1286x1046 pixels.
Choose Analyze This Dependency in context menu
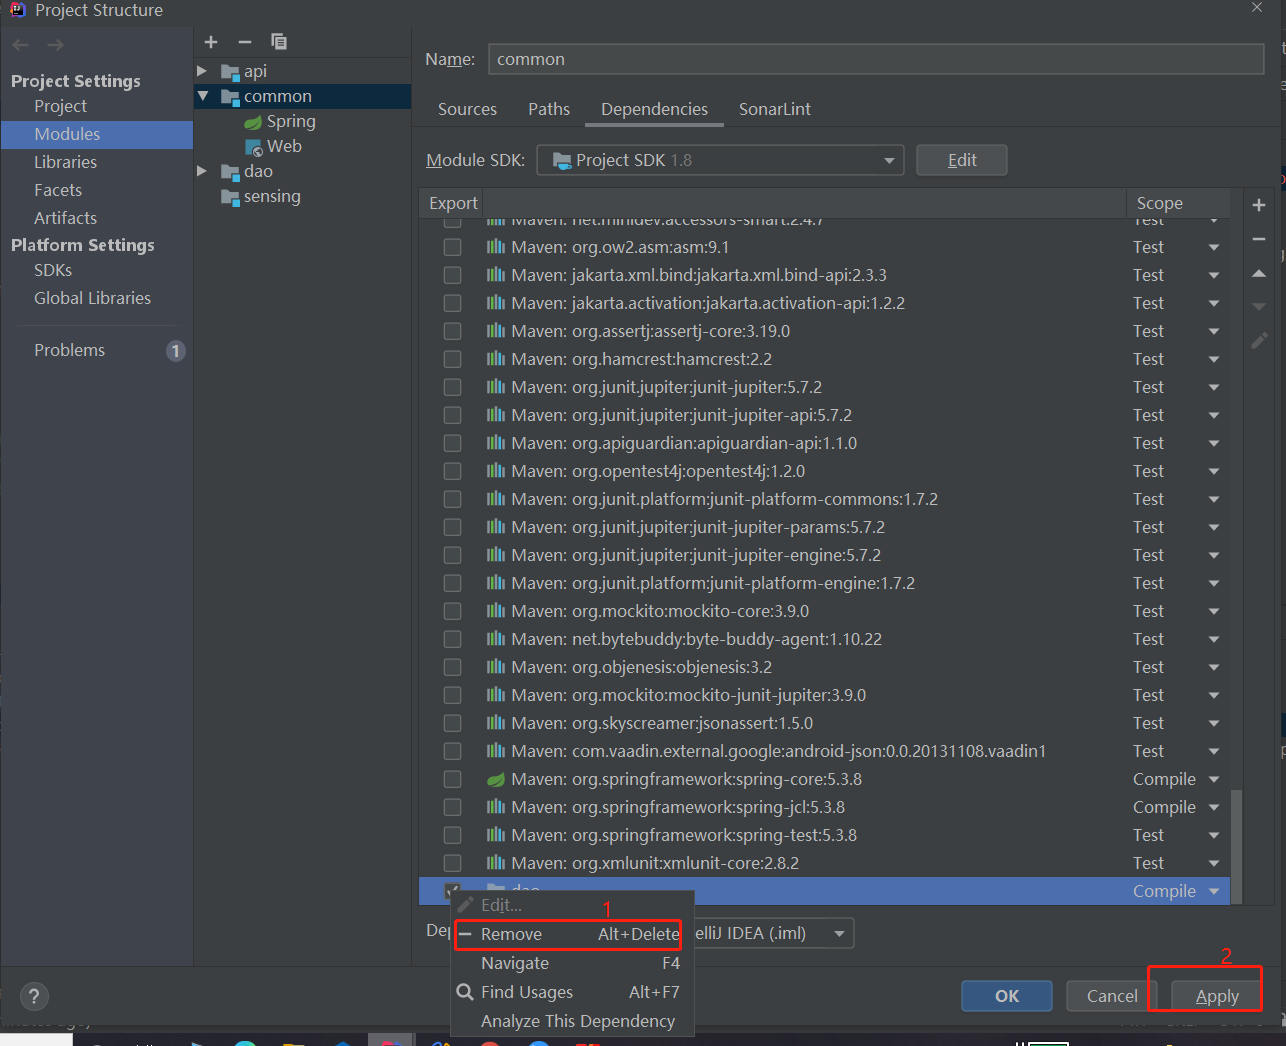[x=572, y=1021]
